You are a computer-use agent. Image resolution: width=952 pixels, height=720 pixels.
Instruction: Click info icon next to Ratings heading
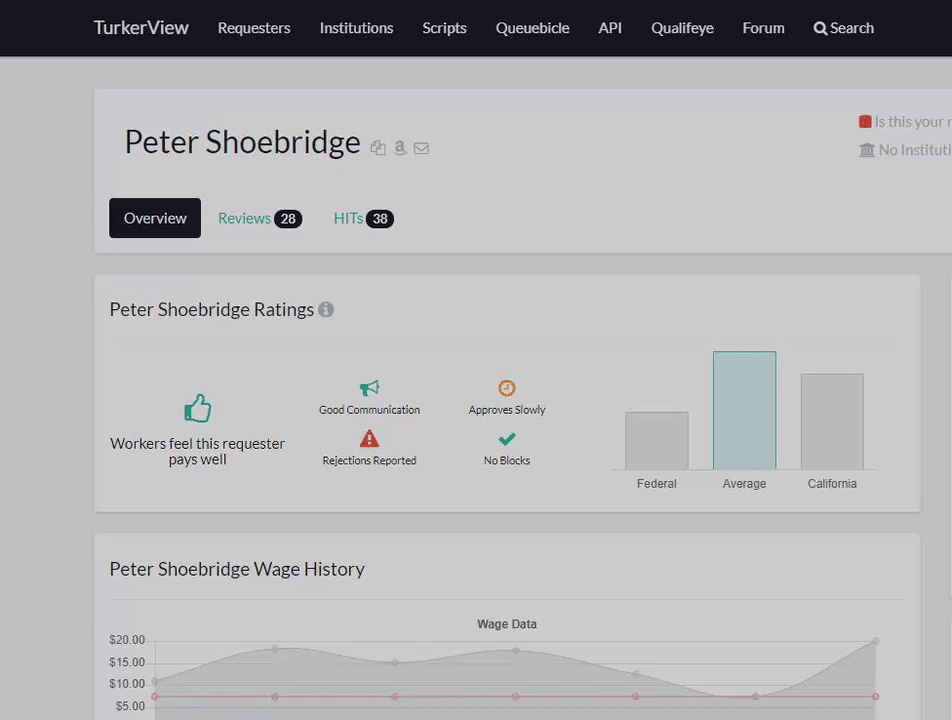tap(326, 310)
